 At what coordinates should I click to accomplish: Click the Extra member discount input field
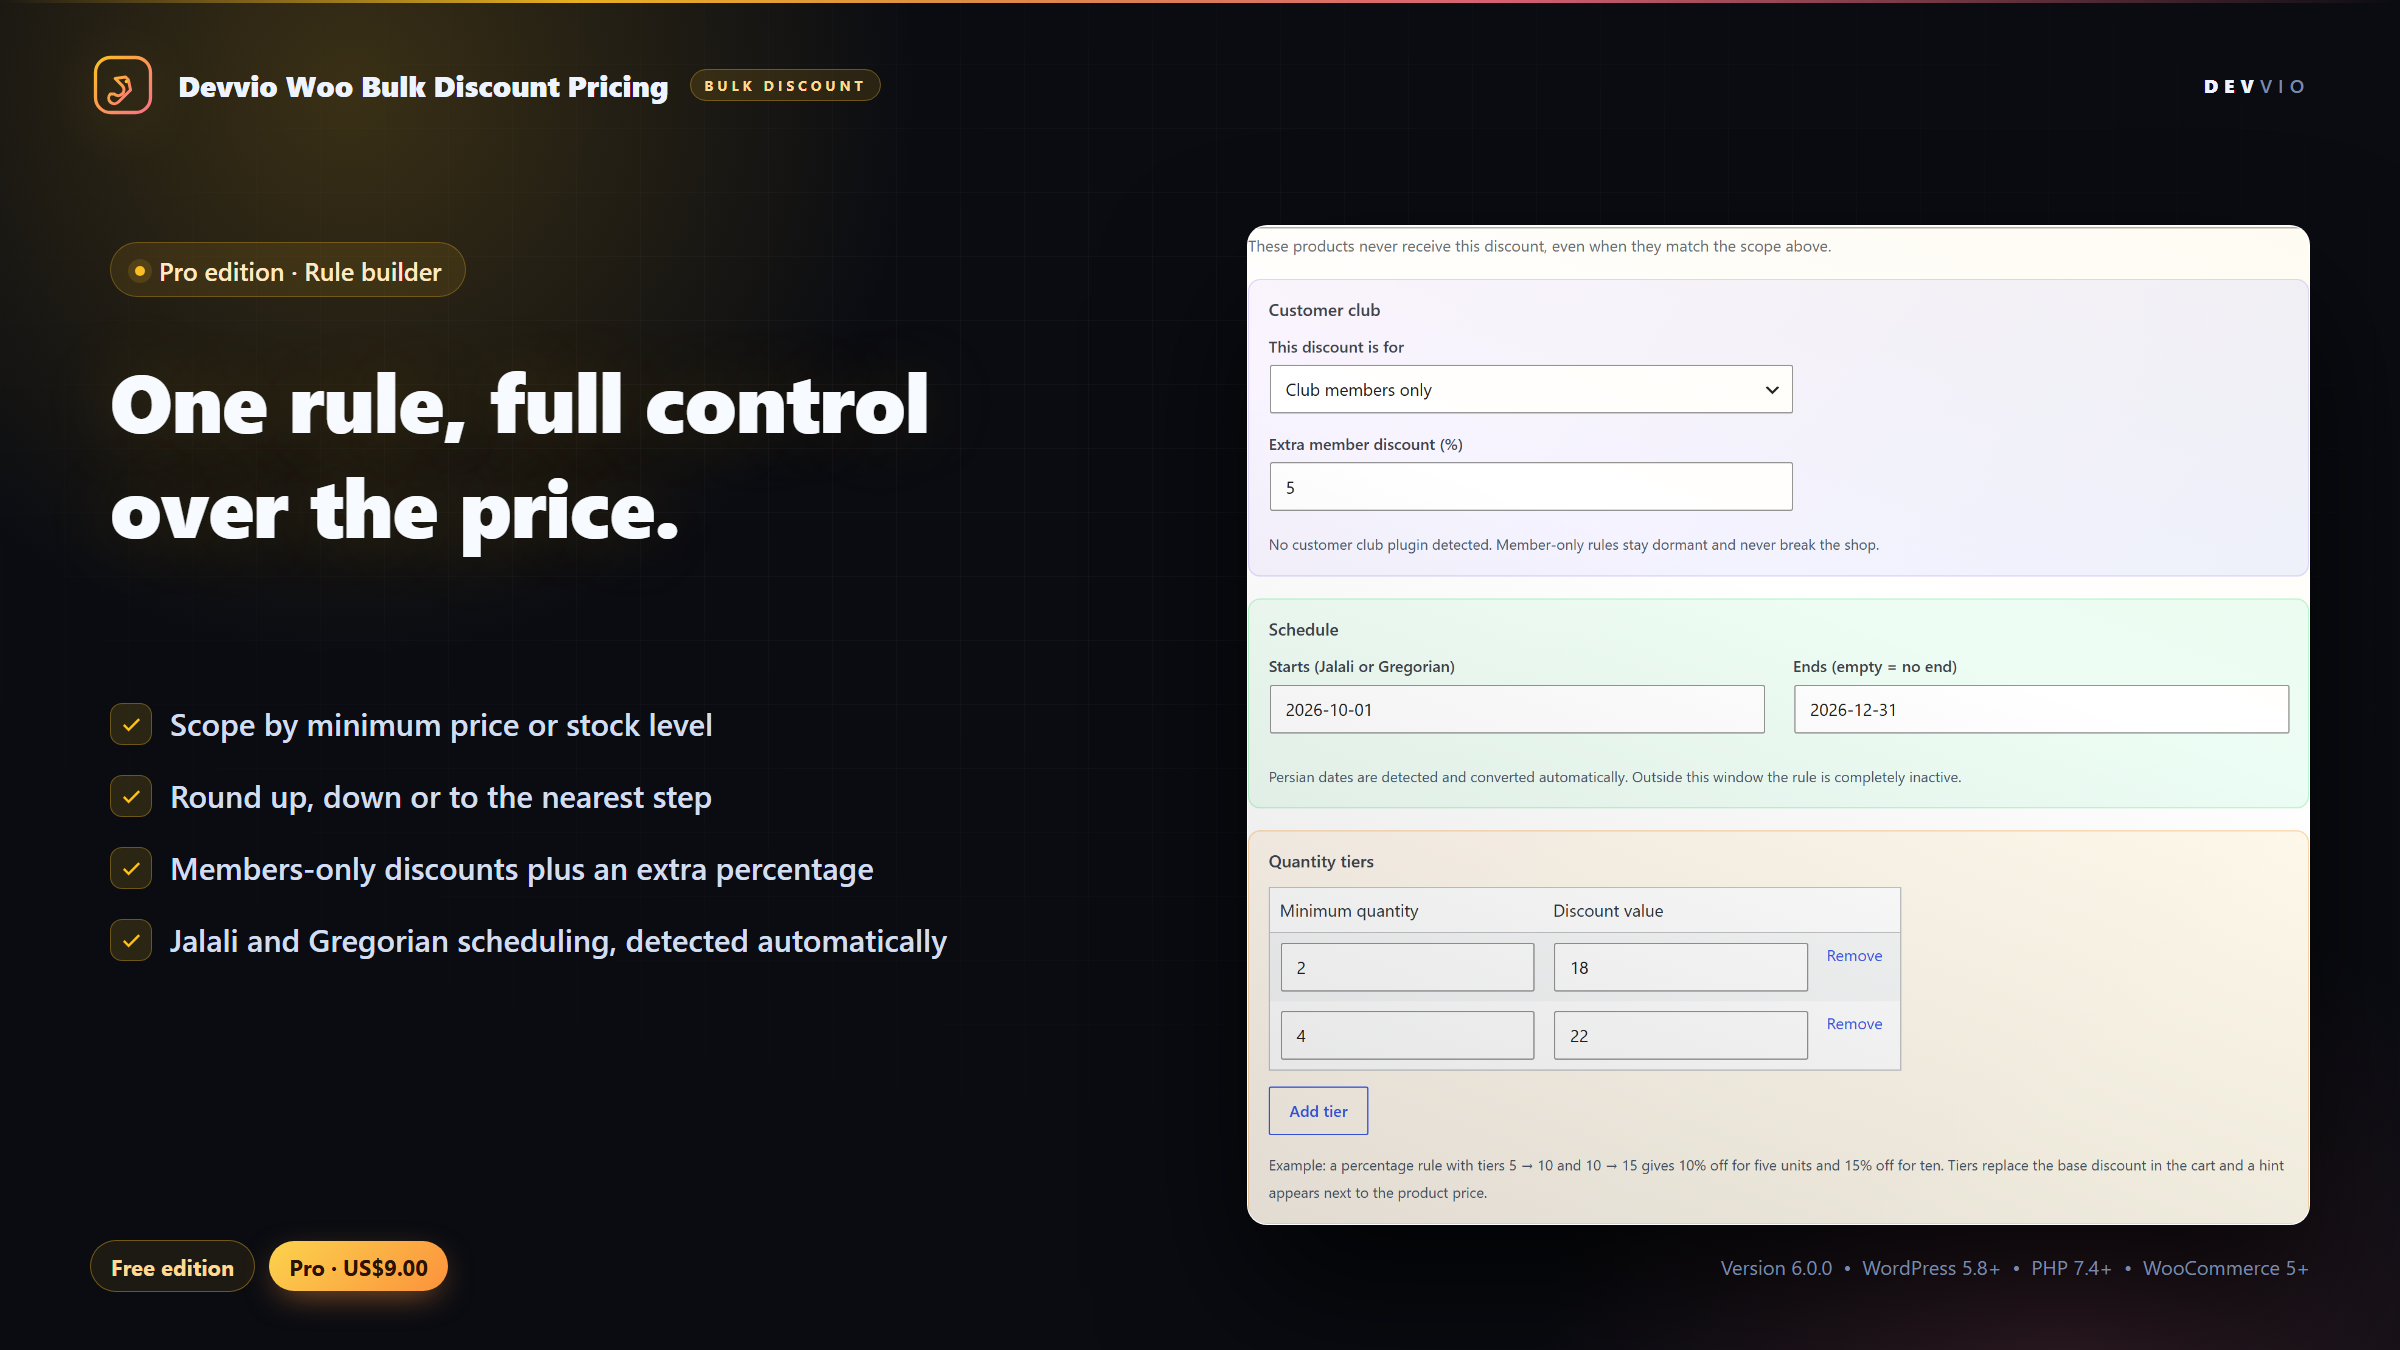point(1531,487)
